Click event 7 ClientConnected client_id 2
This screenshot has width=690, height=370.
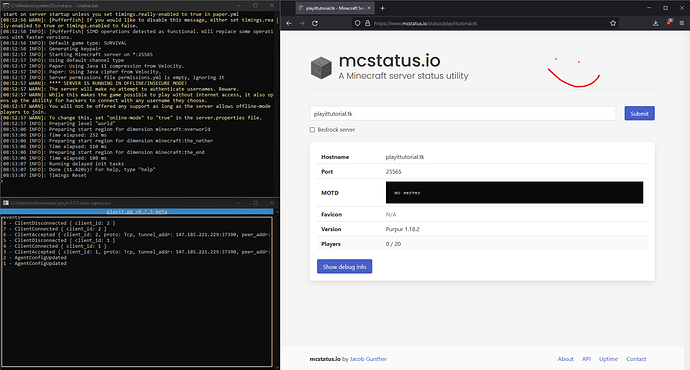click(55, 229)
